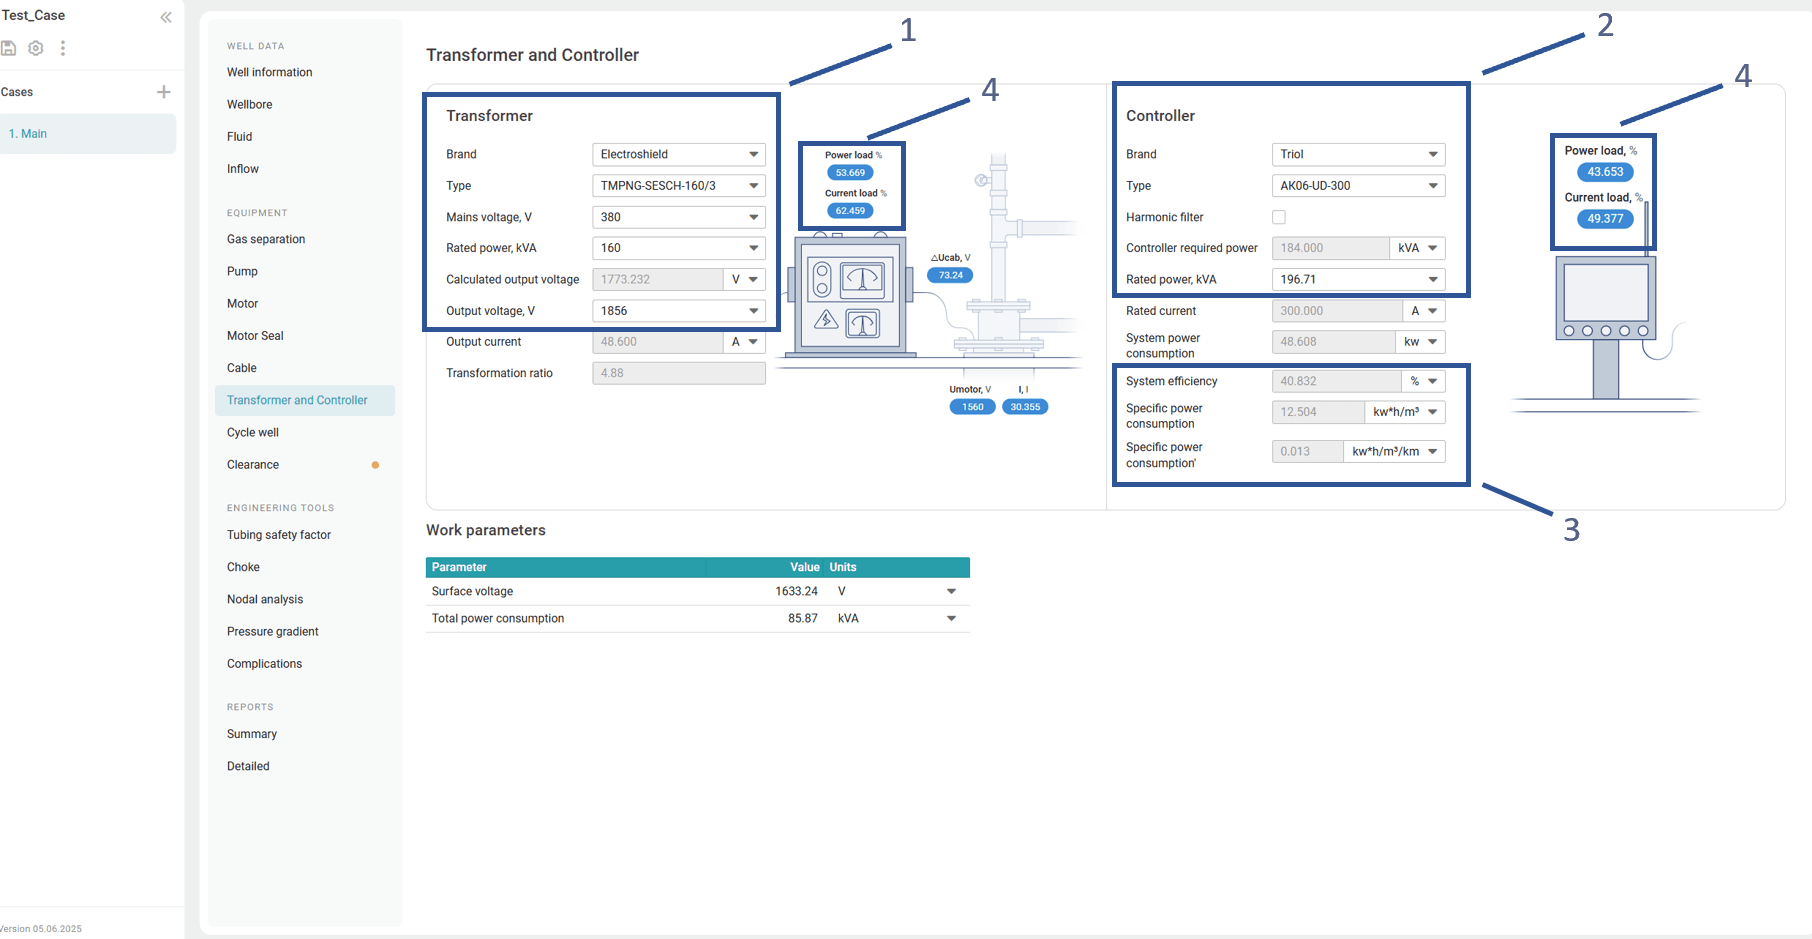1812x939 pixels.
Task: Open the transformer Brand dropdown
Action: point(678,154)
